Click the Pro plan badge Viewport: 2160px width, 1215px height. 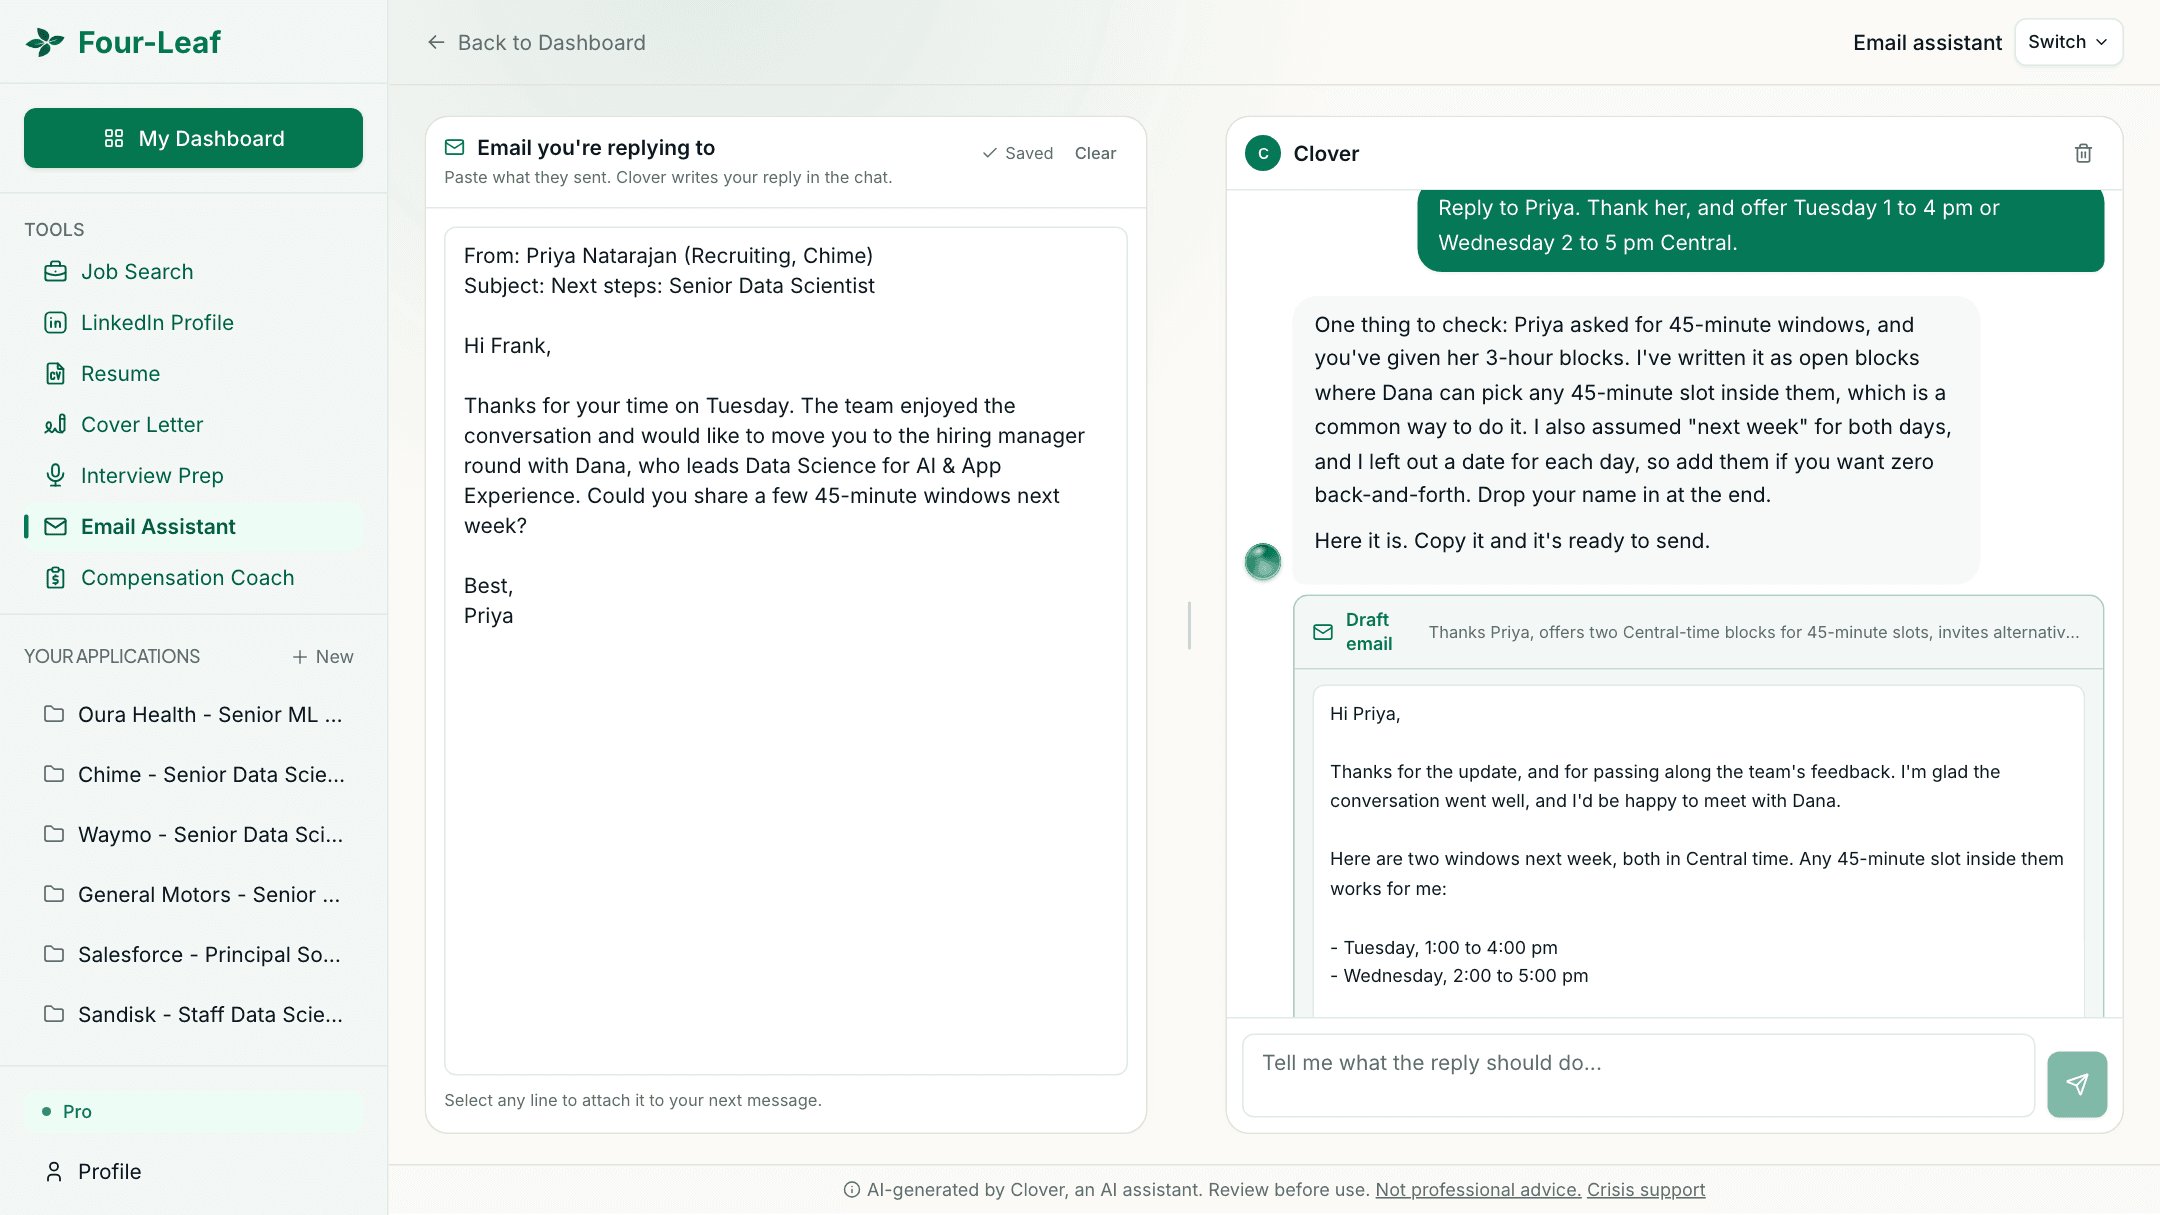193,1112
